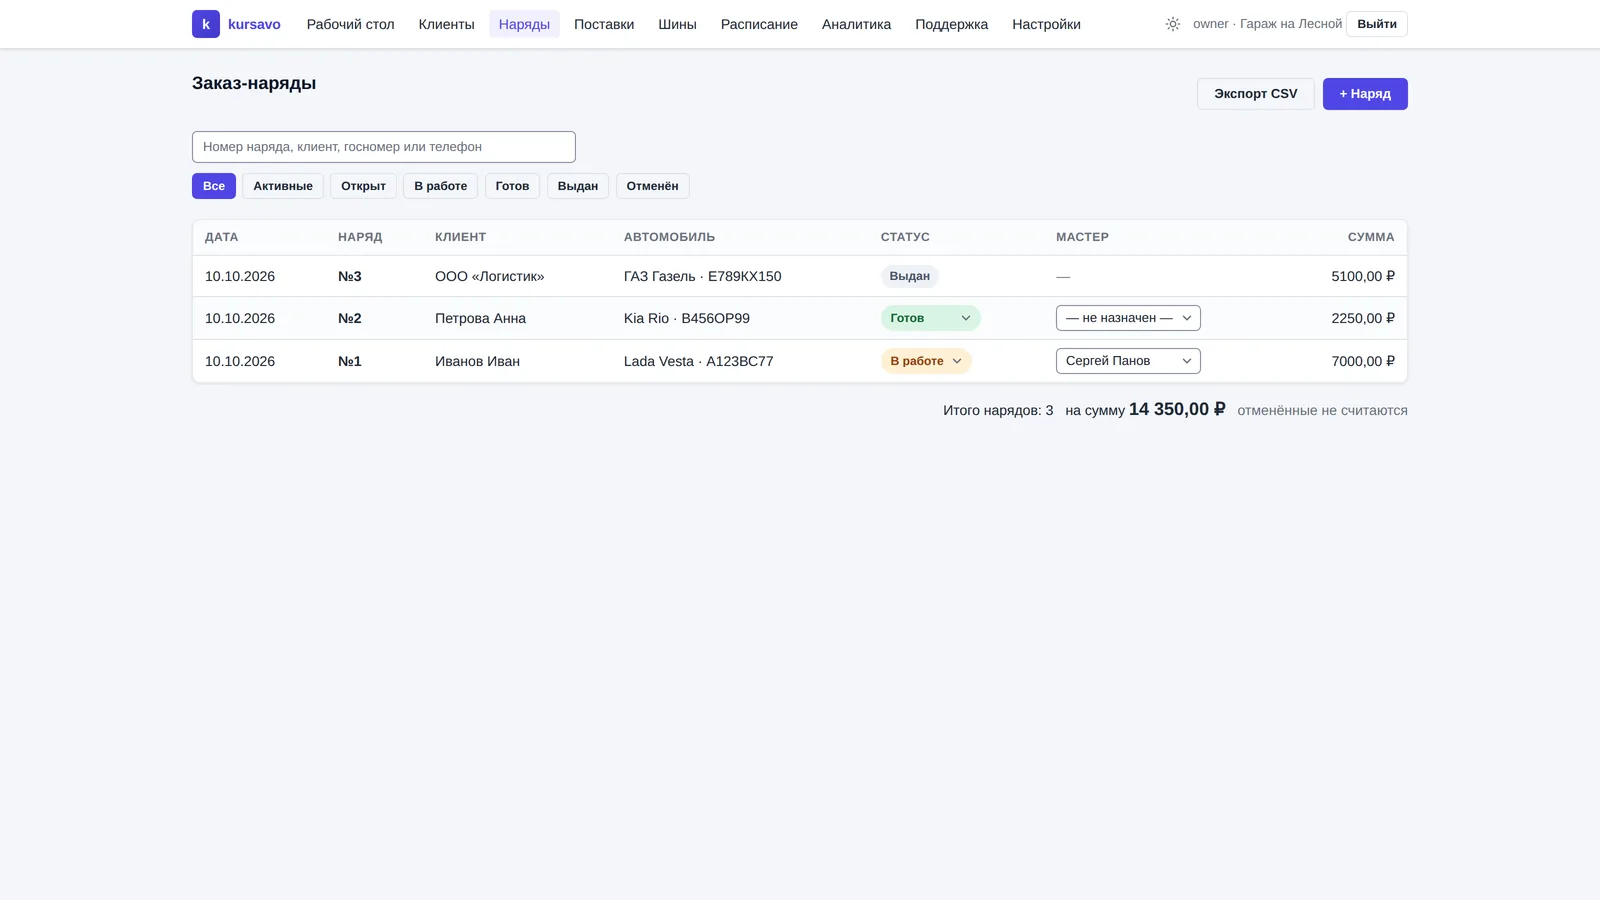Select the Все filter chip
This screenshot has width=1600, height=900.
tap(214, 186)
